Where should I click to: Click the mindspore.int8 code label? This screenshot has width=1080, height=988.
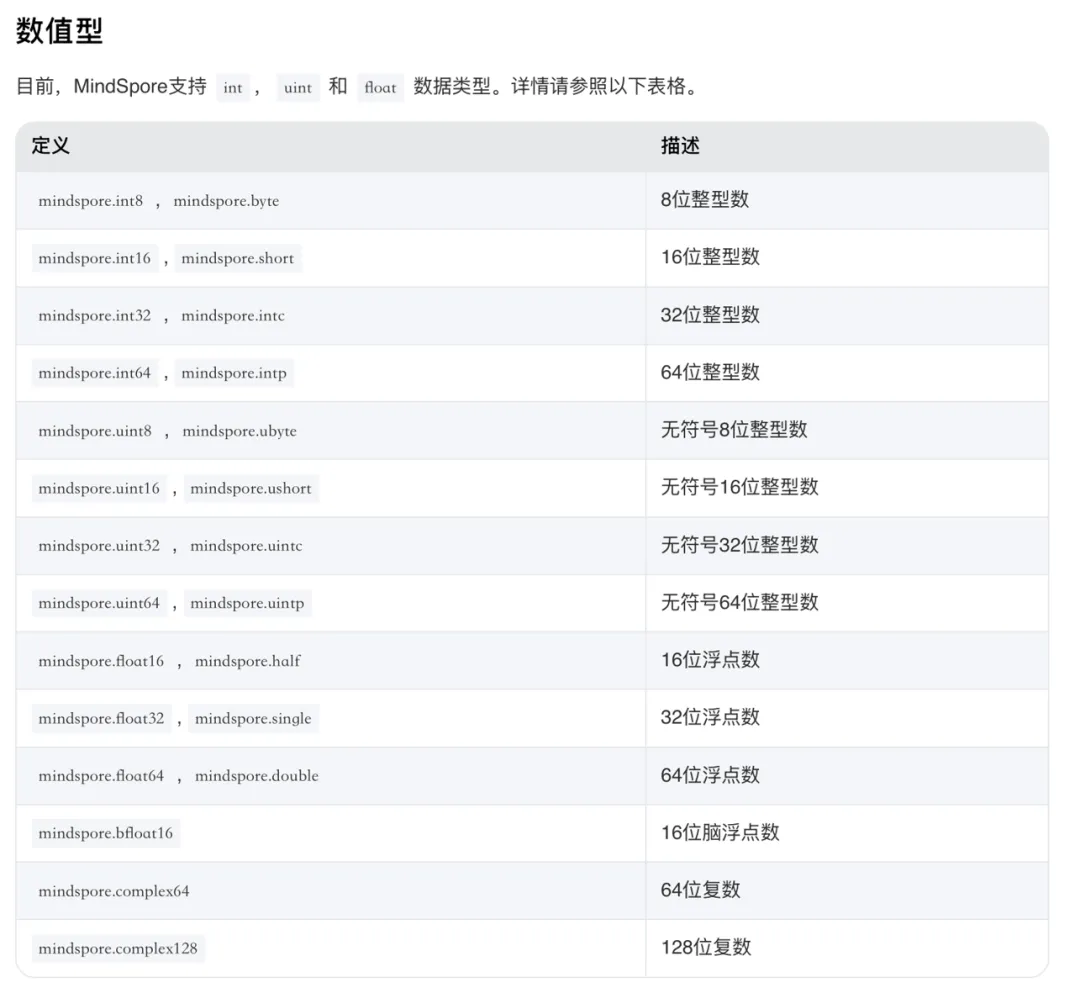91,201
